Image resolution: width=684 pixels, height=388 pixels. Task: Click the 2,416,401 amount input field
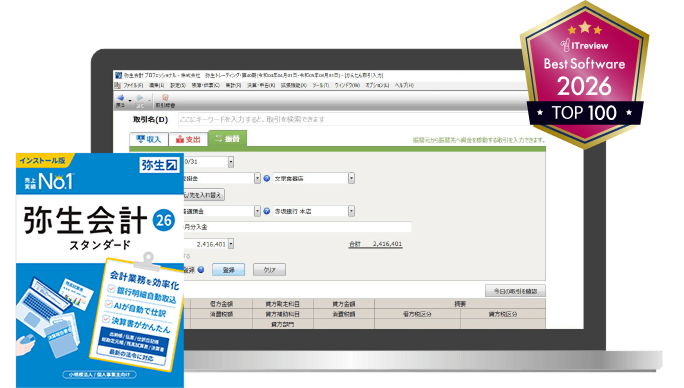205,244
